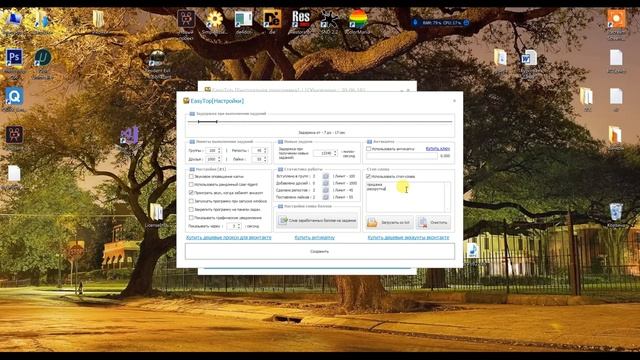Click the delay slider right handle
The height and width of the screenshot is (360, 640).
217,122
